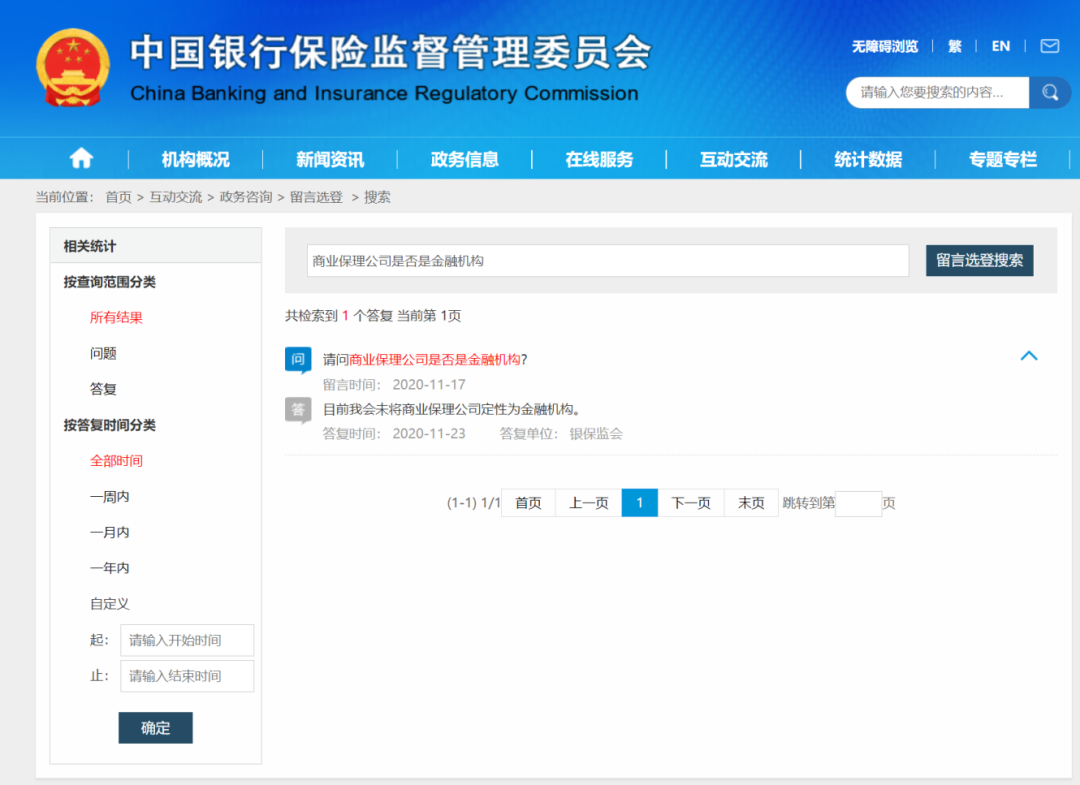Filter by 一年内
The image size is (1080, 785).
(110, 568)
